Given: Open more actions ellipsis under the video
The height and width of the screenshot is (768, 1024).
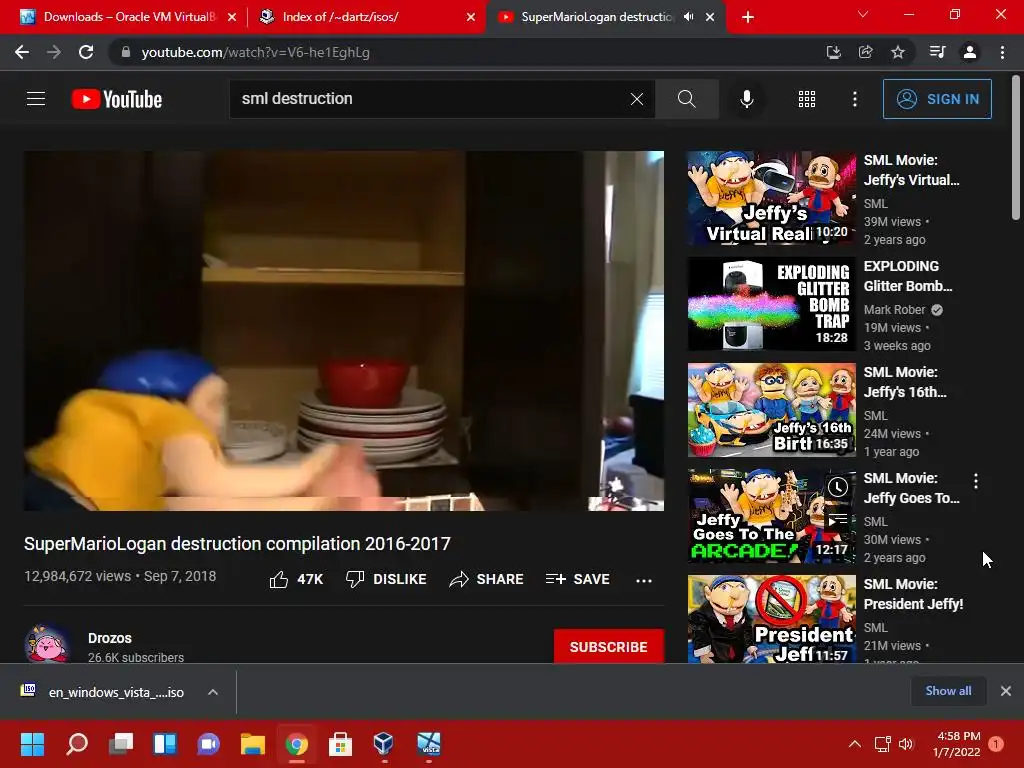Looking at the screenshot, I should [x=644, y=580].
